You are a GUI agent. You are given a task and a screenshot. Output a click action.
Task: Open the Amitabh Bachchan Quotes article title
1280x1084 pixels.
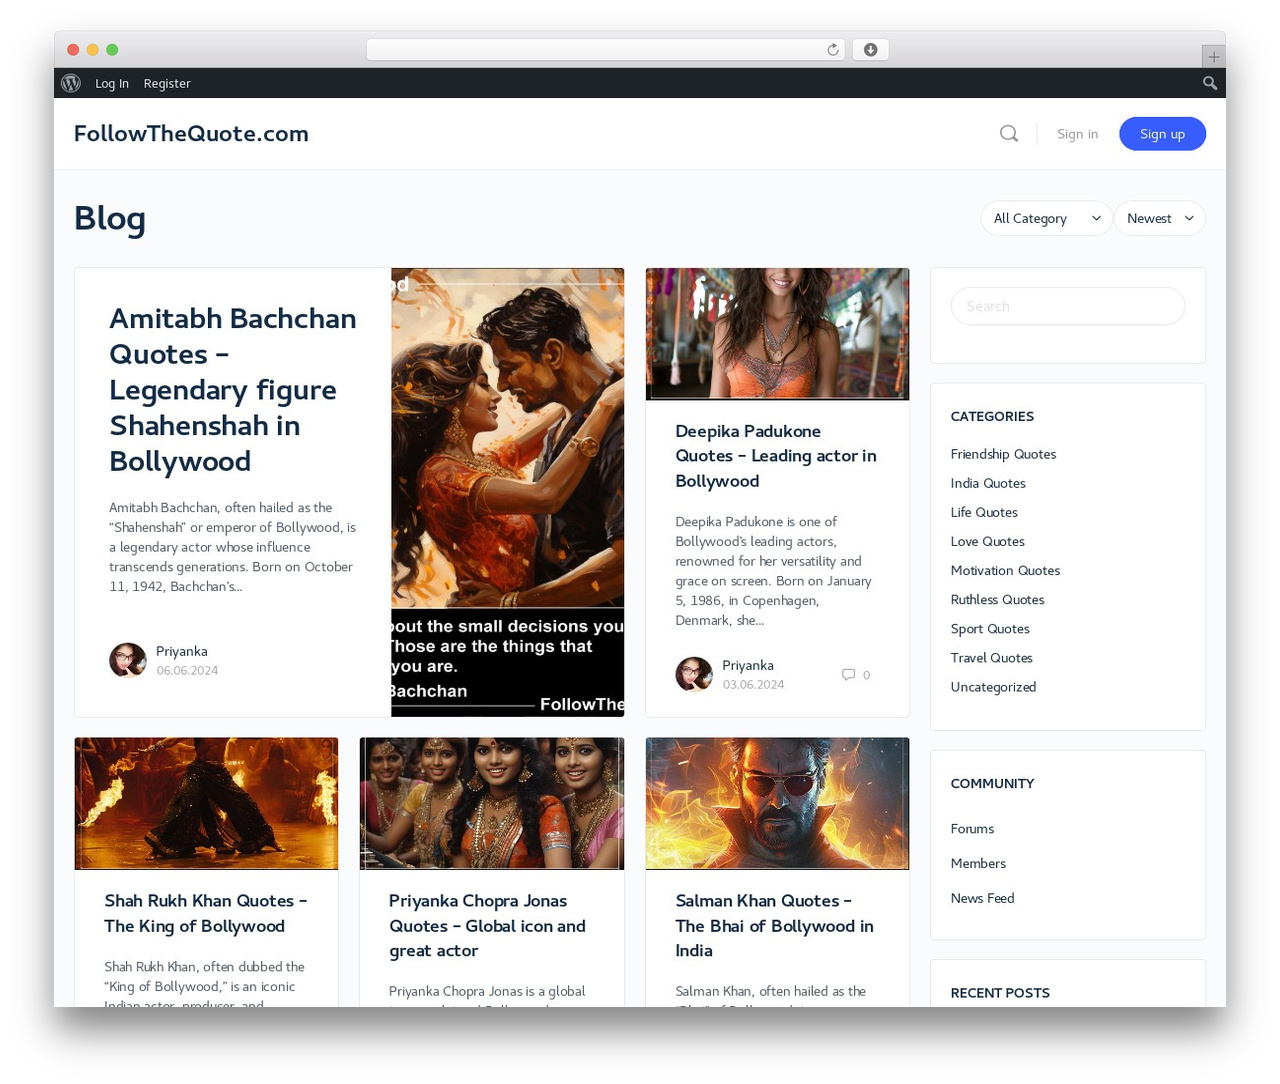pyautogui.click(x=233, y=390)
